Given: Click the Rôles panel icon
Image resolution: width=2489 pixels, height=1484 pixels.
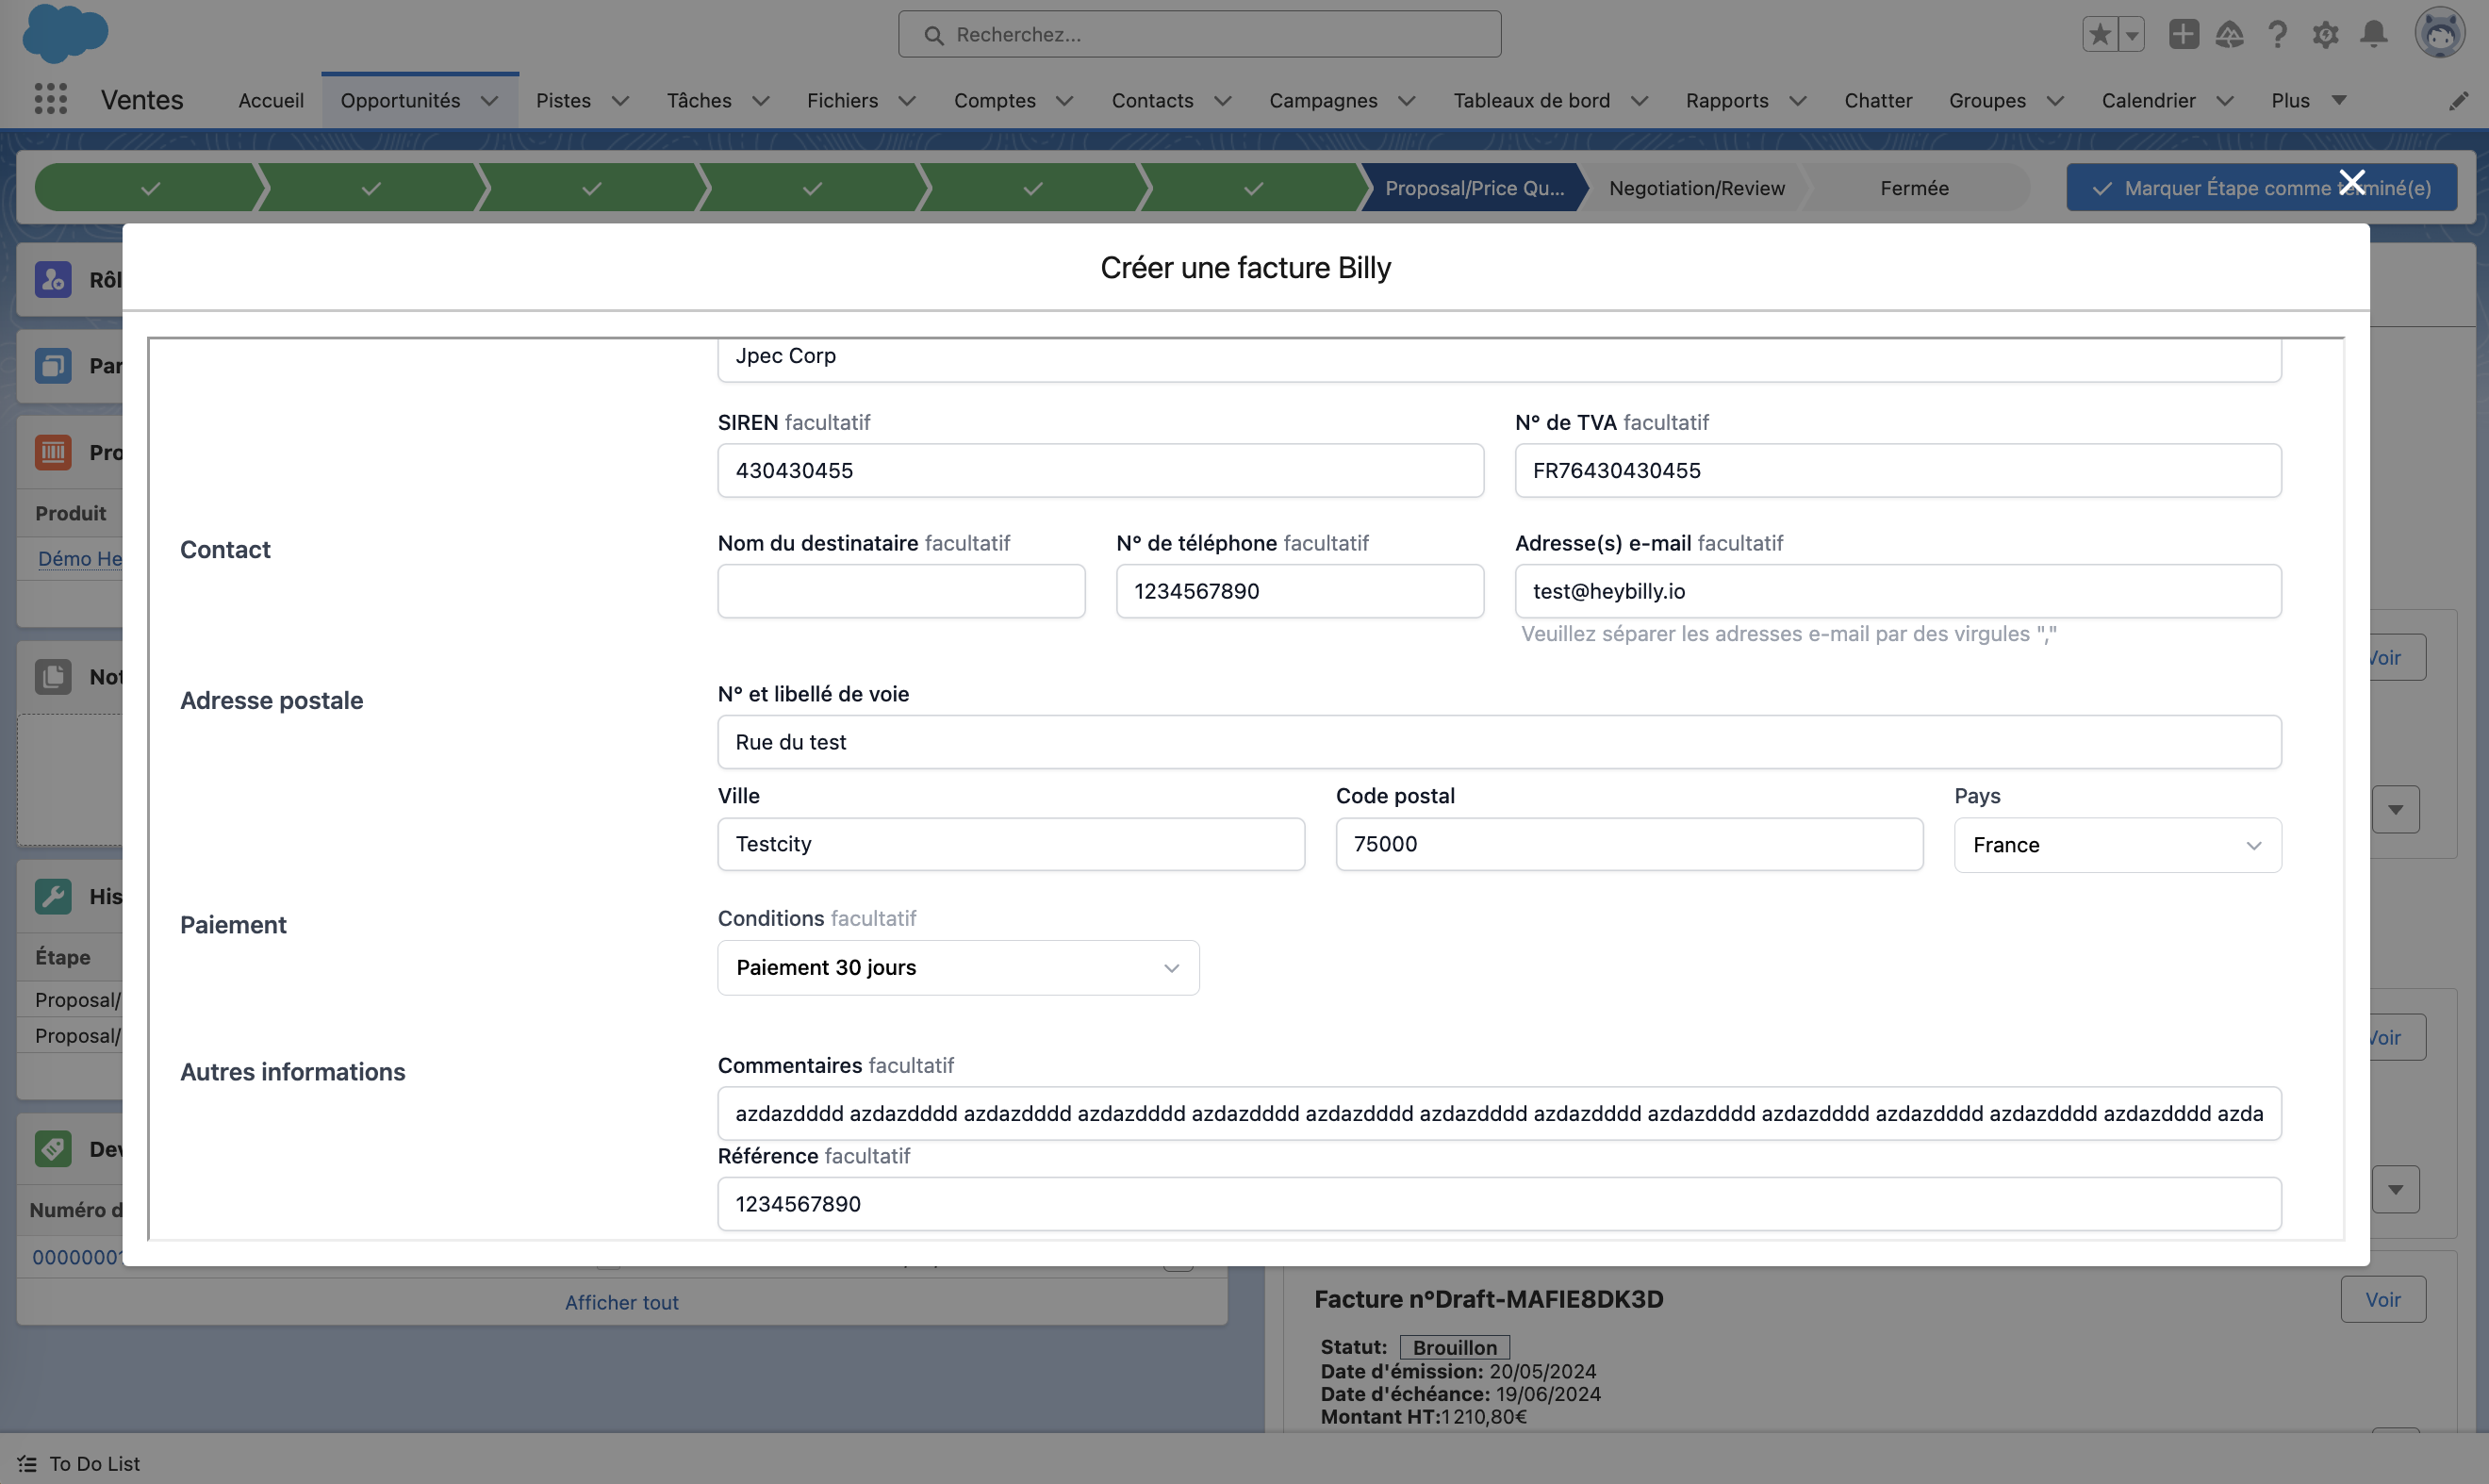Looking at the screenshot, I should (53, 279).
